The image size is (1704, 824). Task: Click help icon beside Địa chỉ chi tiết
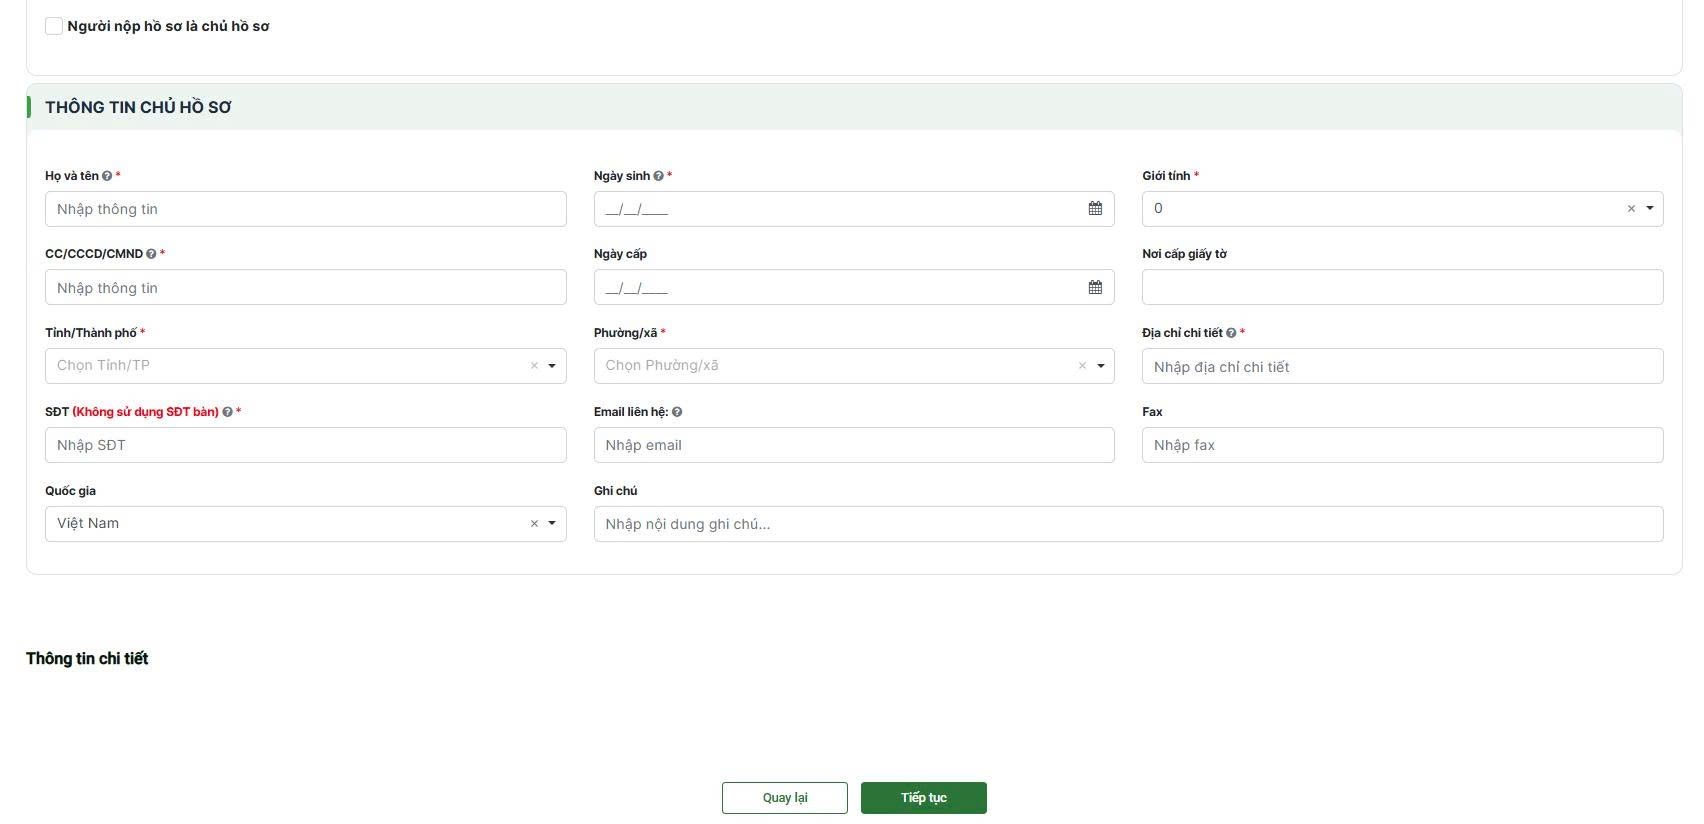1231,333
